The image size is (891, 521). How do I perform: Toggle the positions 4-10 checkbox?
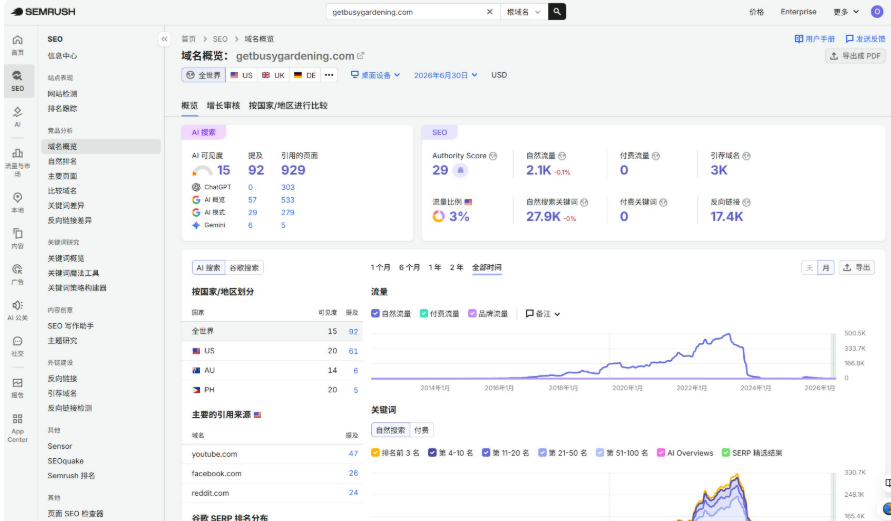coord(432,453)
